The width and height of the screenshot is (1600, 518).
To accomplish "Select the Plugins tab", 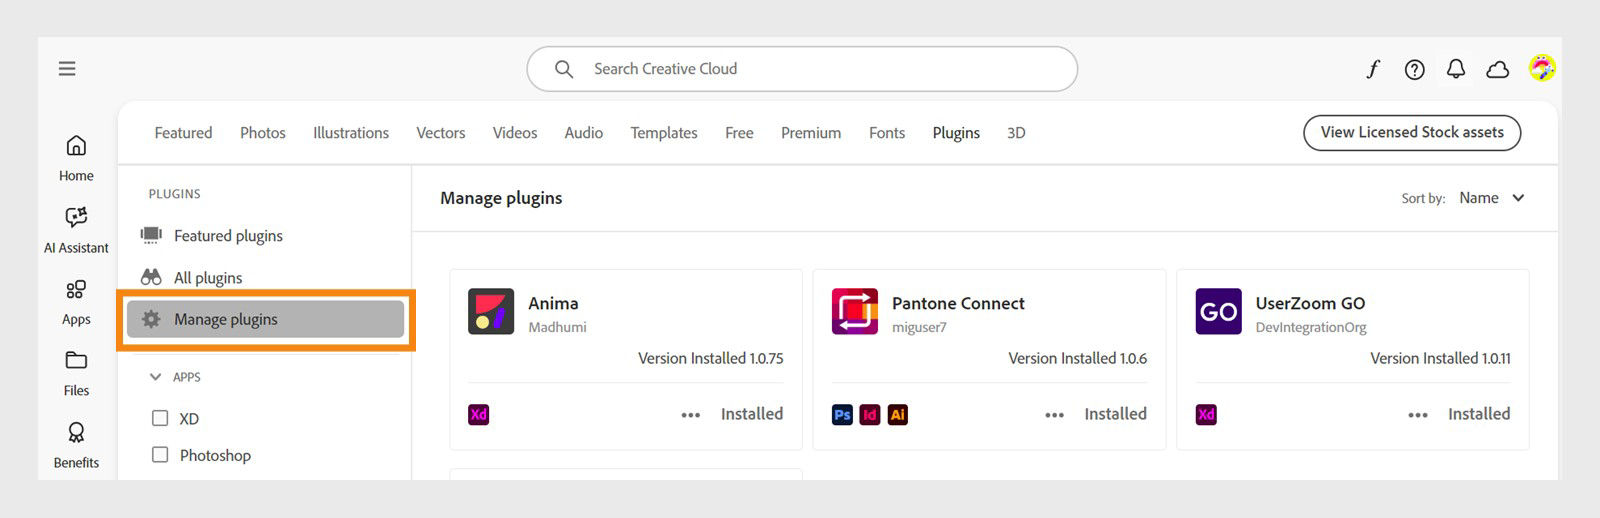I will [x=956, y=133].
